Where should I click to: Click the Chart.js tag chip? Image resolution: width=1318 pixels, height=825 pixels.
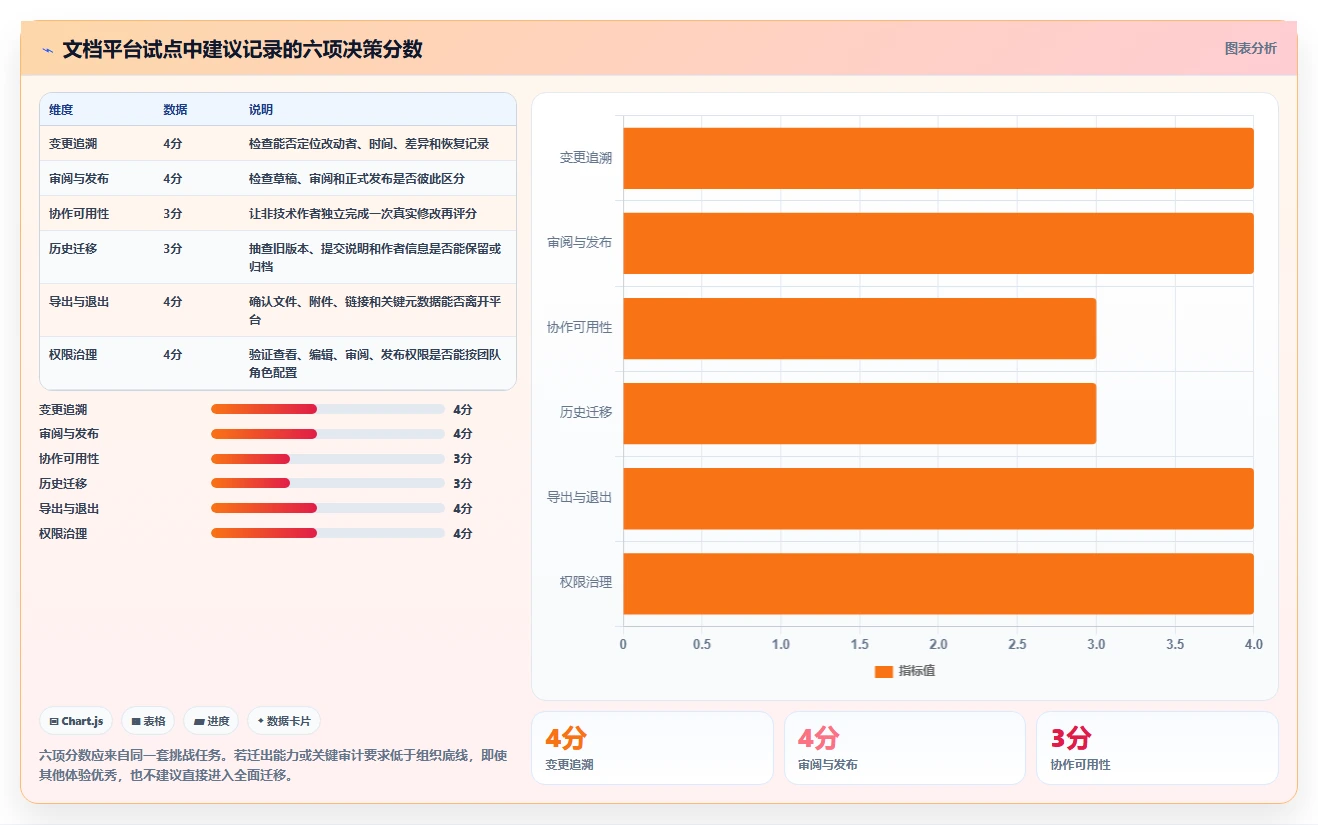click(x=76, y=721)
